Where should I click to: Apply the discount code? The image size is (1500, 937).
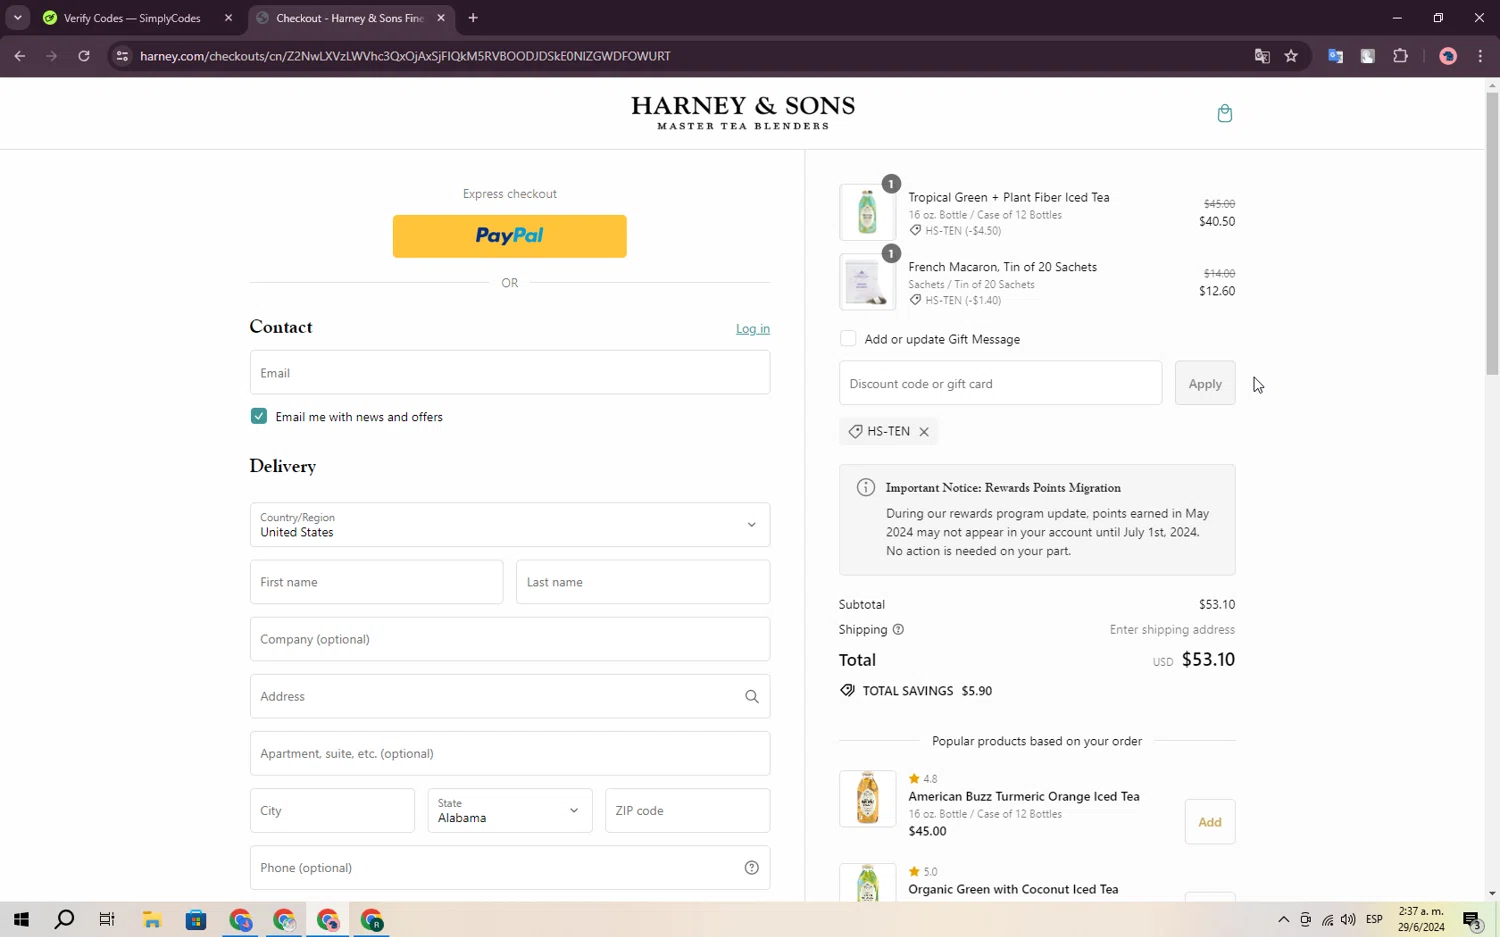pos(1205,384)
